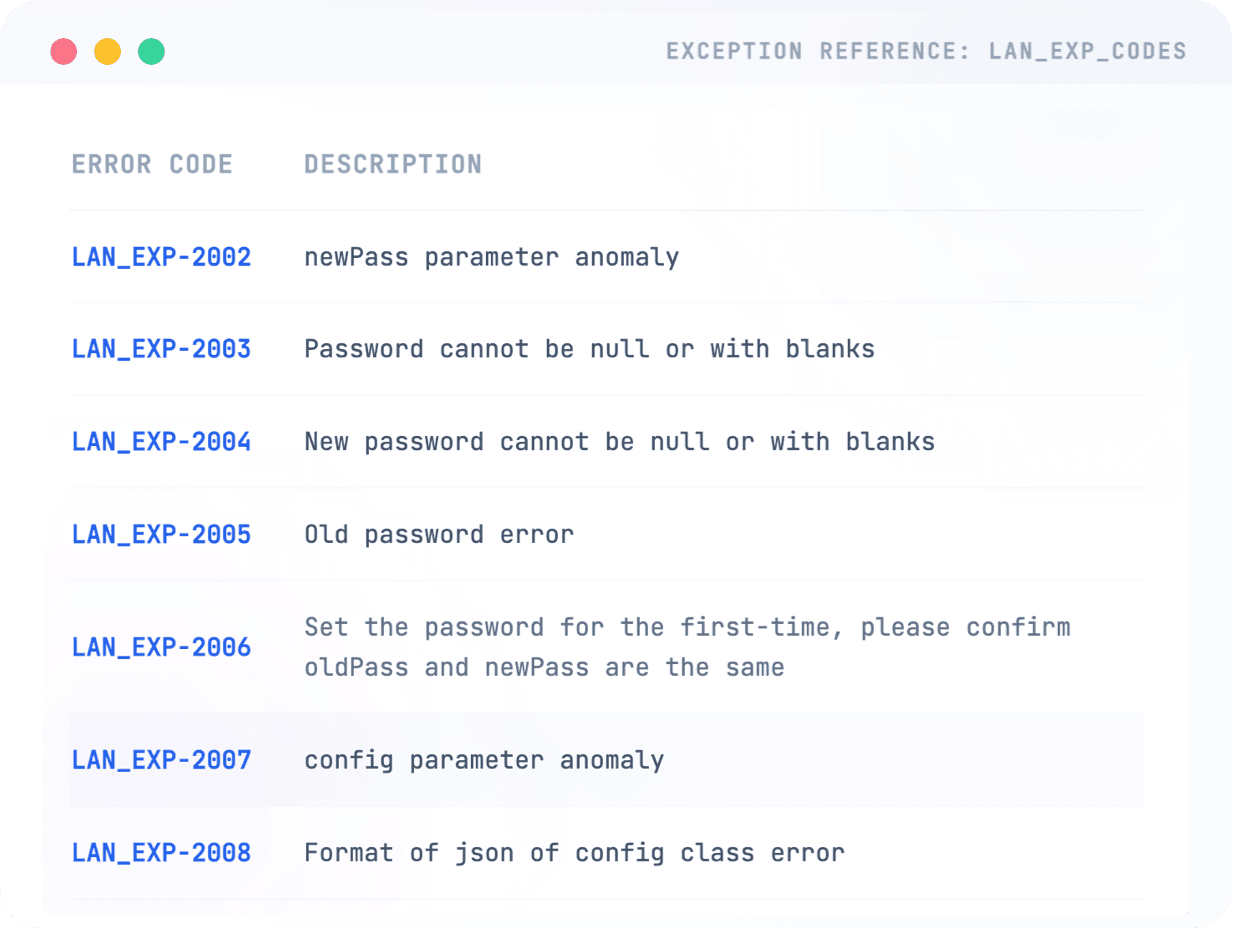Click the window title EXCEPTION REFERENCE: LAN_EXP_CODES

click(926, 51)
